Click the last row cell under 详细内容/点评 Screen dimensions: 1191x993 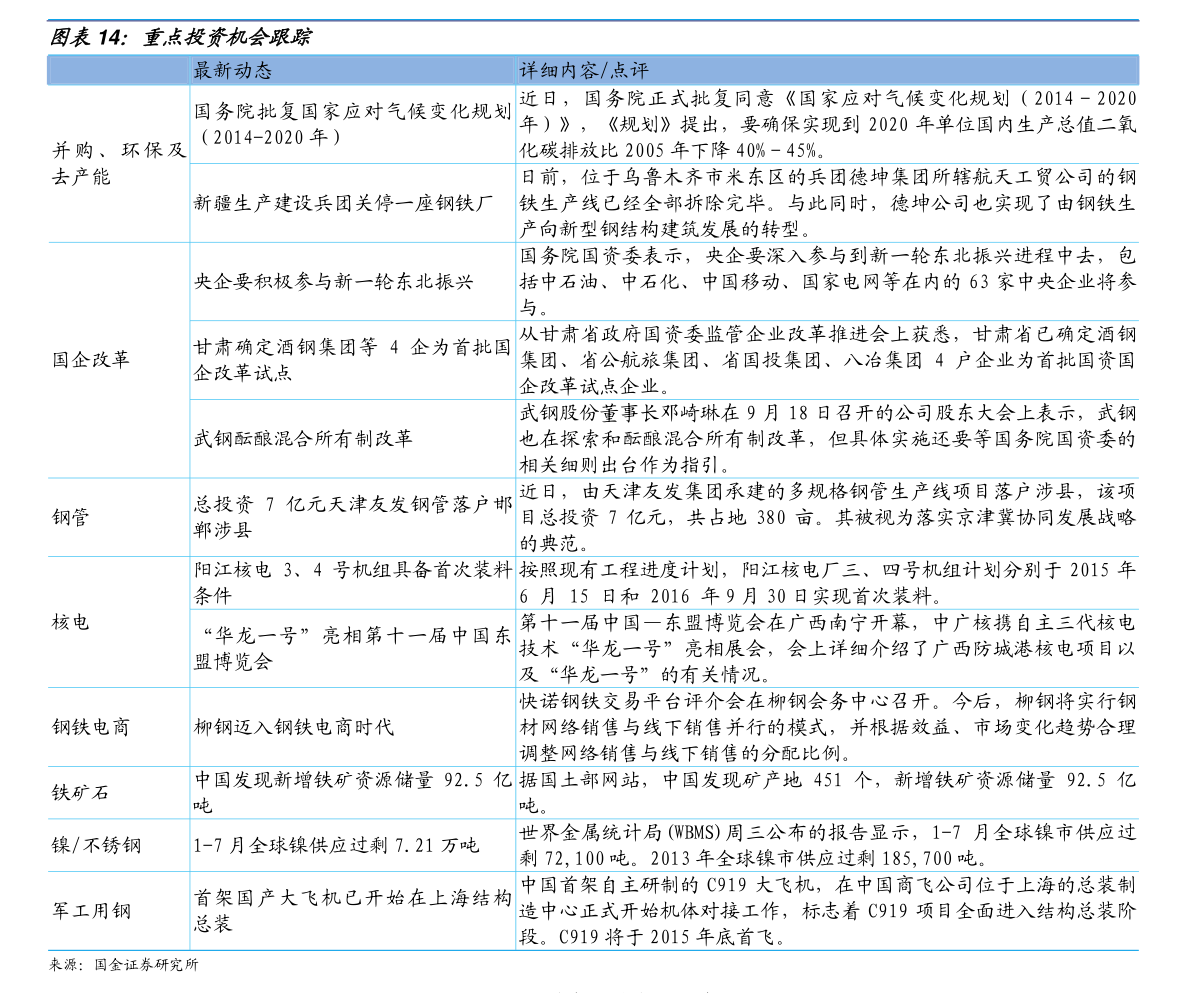827,911
